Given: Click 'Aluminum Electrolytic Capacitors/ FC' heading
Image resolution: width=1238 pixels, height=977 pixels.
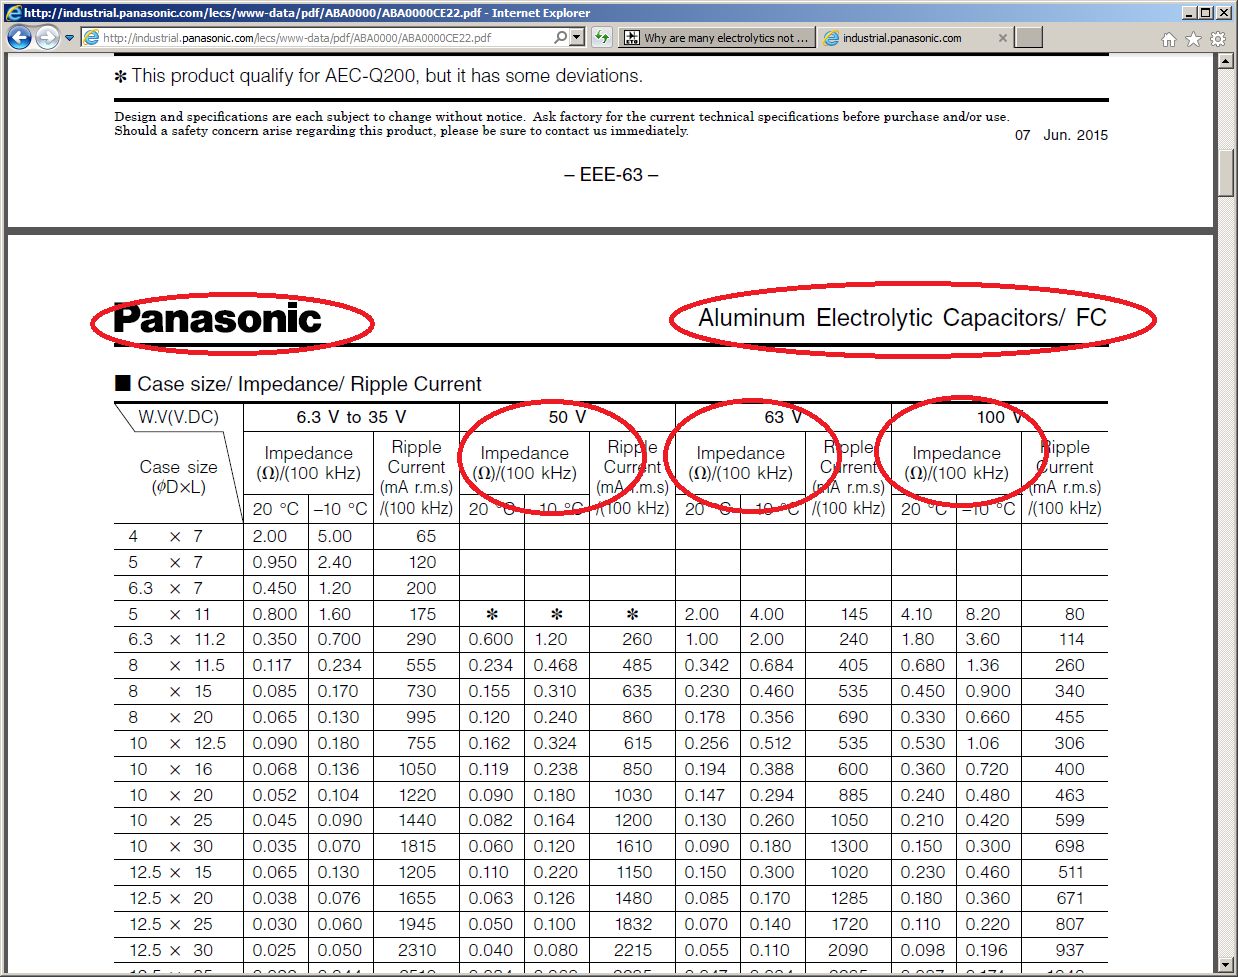Looking at the screenshot, I should [x=902, y=318].
